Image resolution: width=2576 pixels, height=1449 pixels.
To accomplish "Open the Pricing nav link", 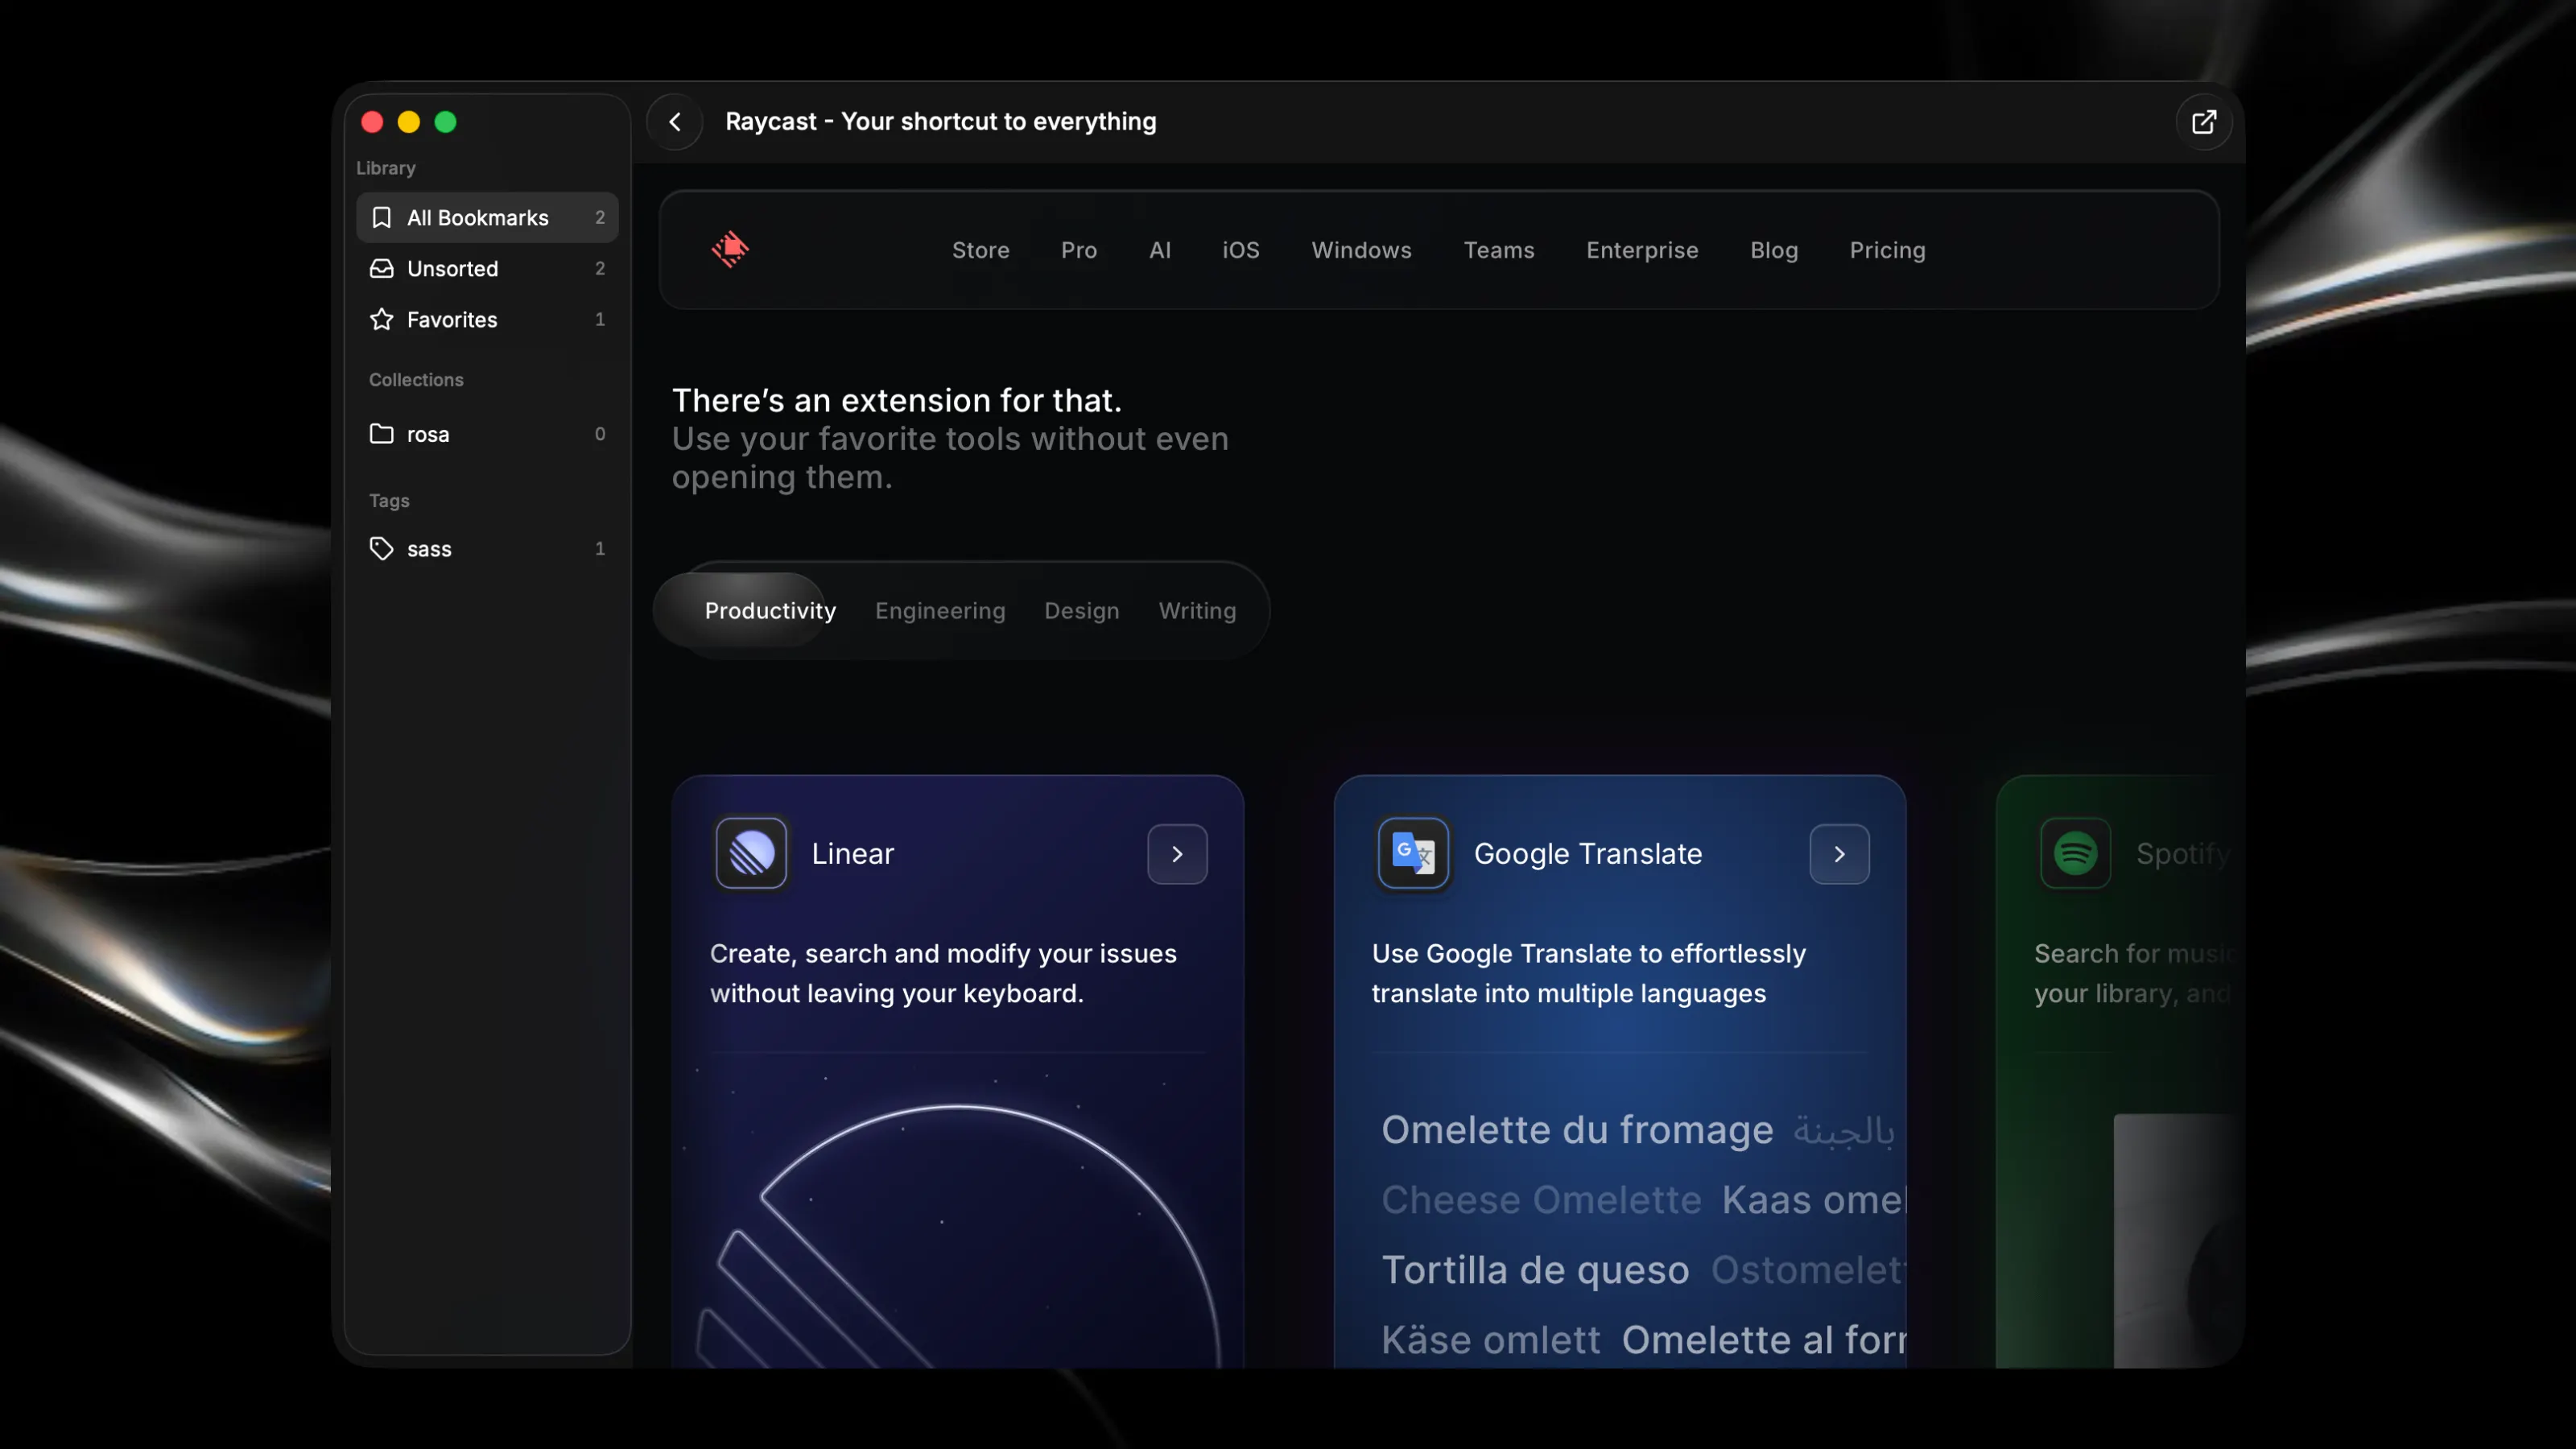I will click(1887, 250).
